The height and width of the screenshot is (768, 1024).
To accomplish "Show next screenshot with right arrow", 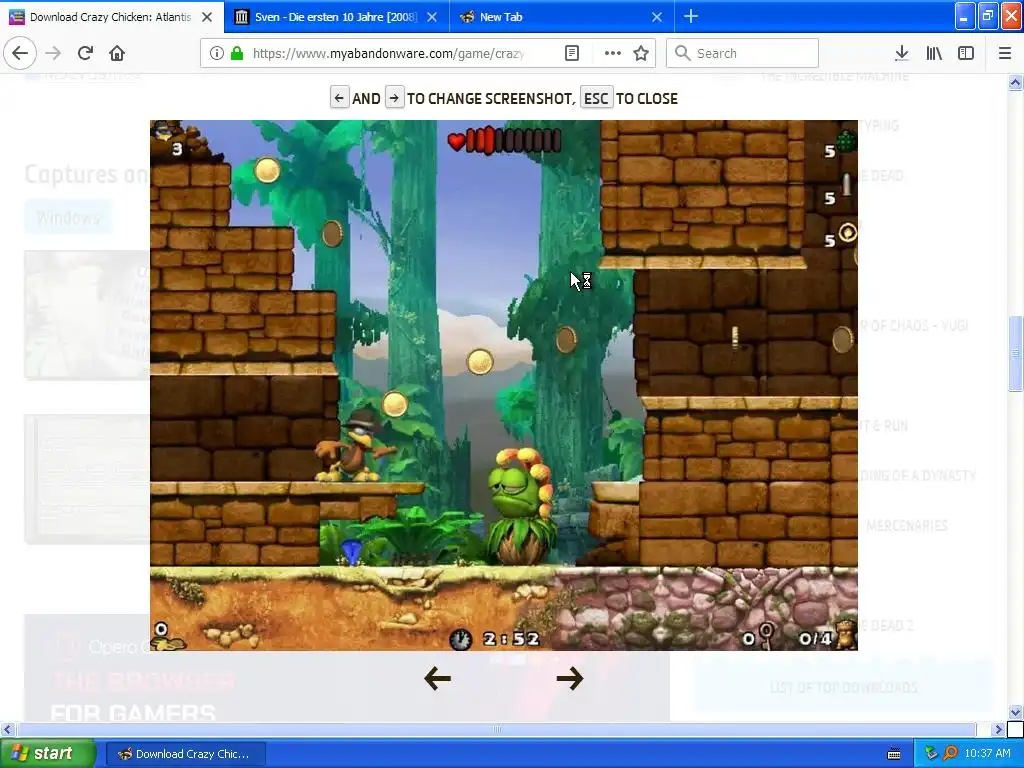I will click(569, 679).
